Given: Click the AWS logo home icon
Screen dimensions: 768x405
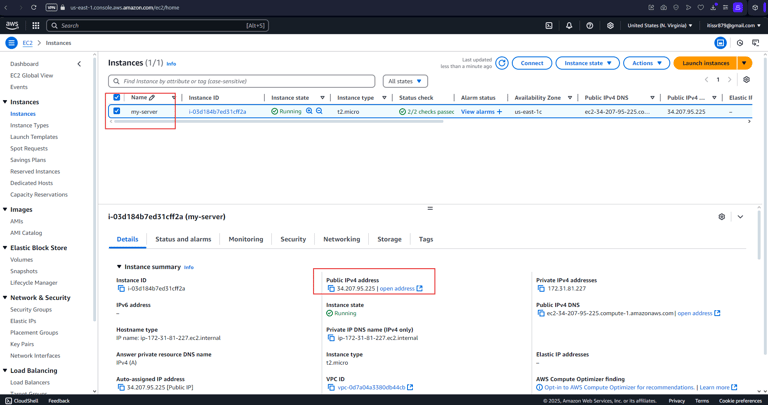Looking at the screenshot, I should pyautogui.click(x=12, y=25).
